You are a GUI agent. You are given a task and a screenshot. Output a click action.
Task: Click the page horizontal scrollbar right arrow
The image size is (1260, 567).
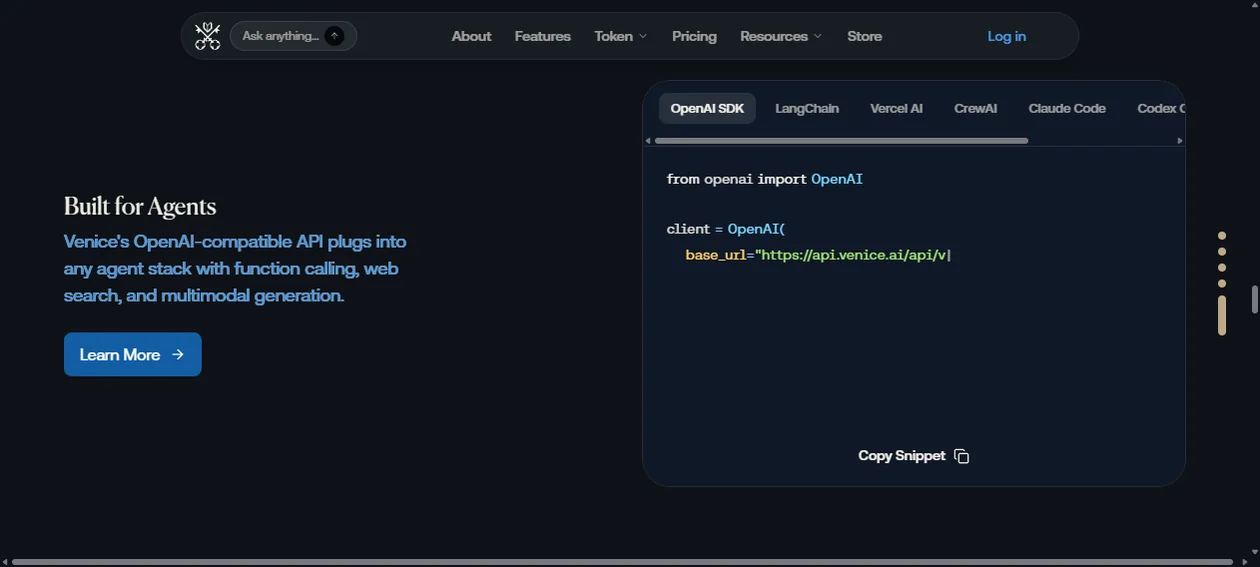click(x=1244, y=562)
